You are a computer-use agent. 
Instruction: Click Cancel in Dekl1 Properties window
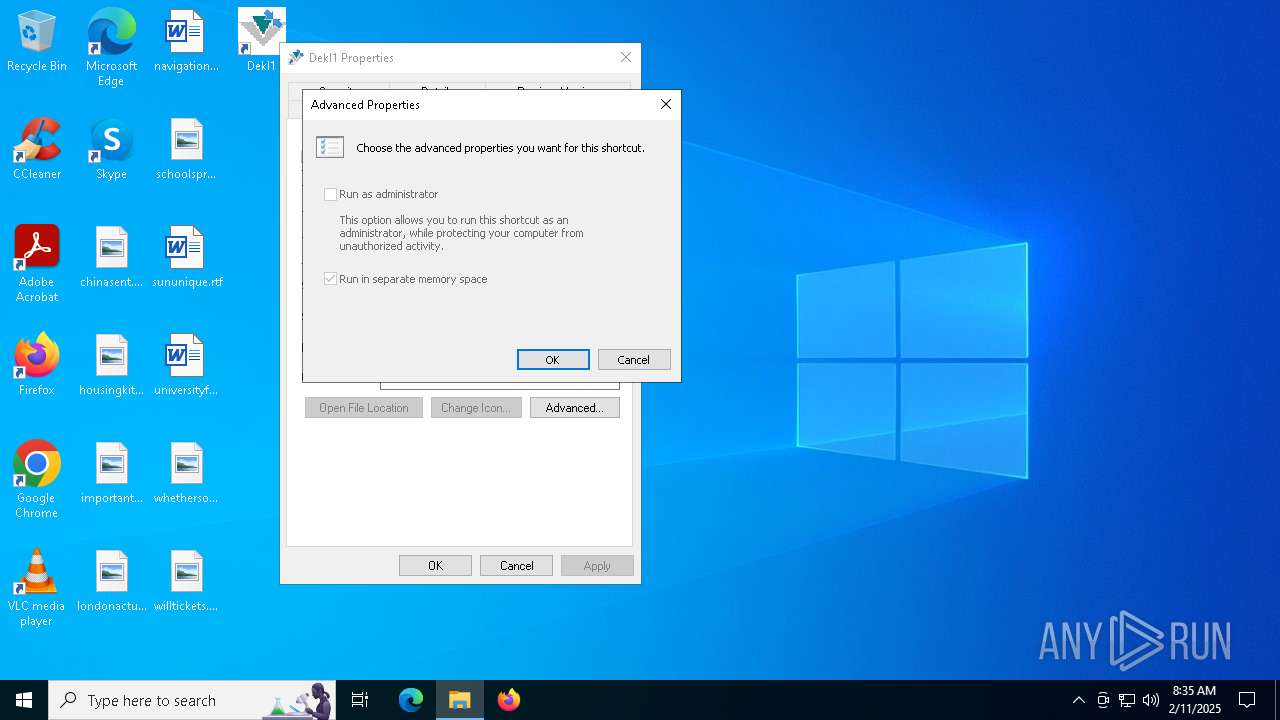516,566
